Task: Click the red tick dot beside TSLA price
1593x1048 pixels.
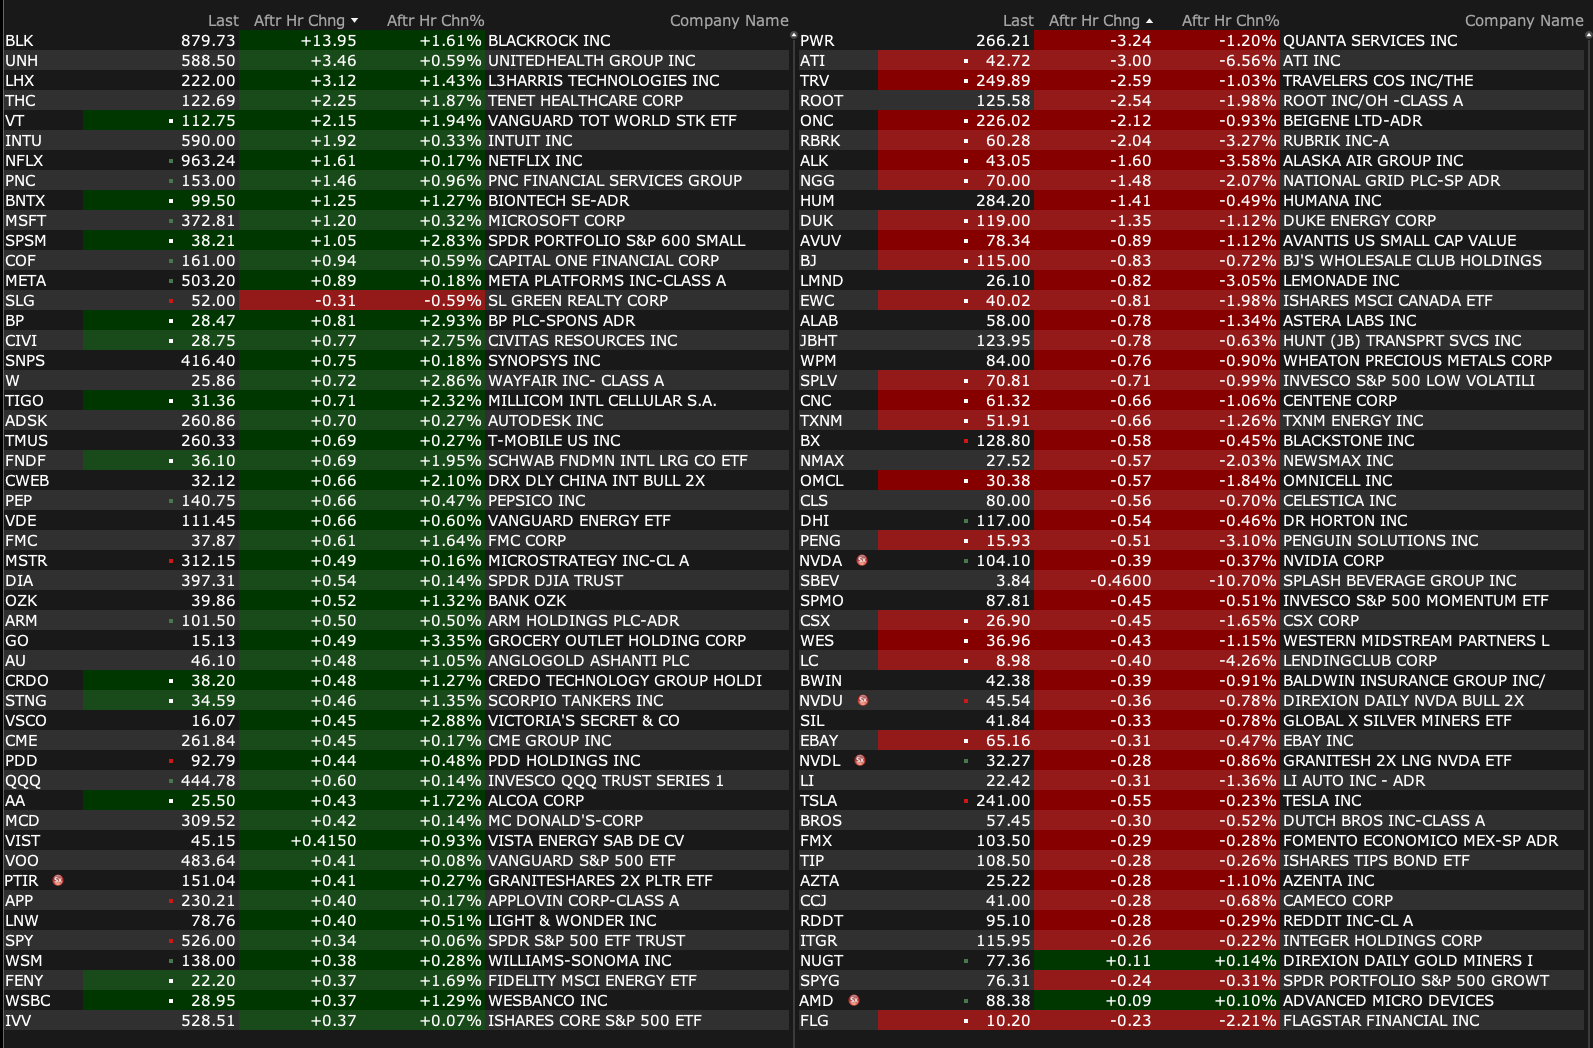Action: pos(966,801)
